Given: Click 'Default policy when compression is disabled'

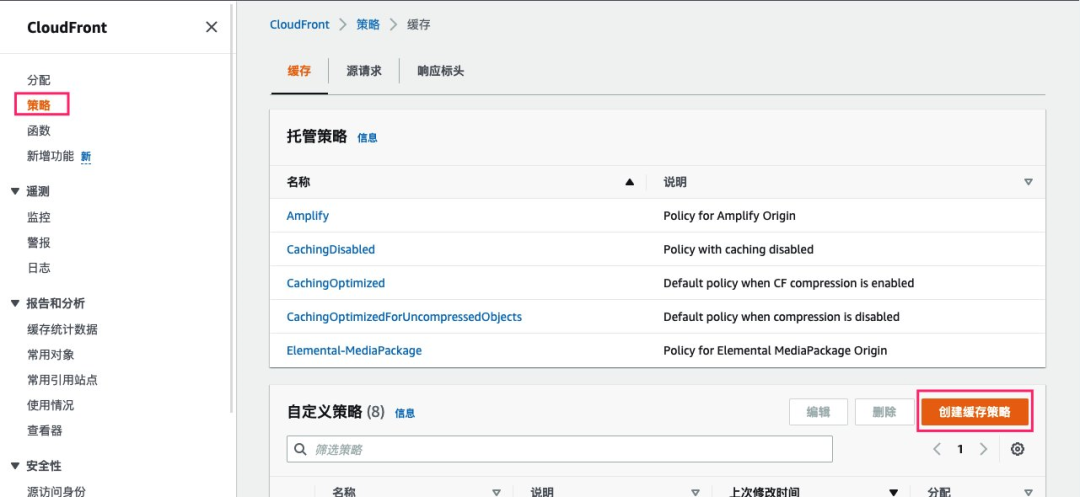Looking at the screenshot, I should coord(781,317).
